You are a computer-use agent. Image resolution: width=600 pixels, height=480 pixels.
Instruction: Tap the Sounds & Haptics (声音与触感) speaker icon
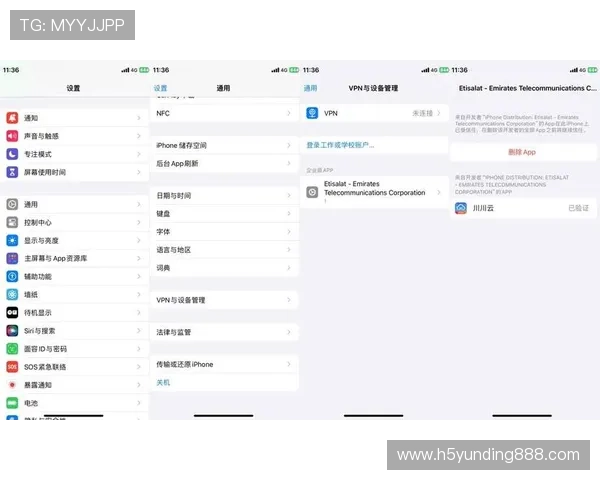point(12,136)
